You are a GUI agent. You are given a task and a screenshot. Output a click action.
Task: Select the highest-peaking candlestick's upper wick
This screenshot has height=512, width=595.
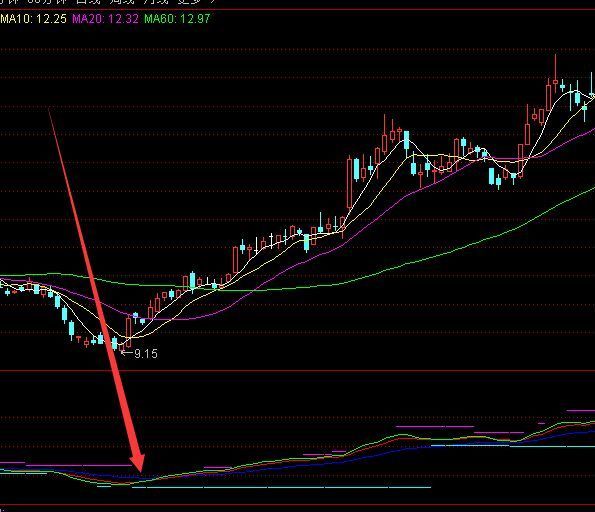click(x=556, y=67)
